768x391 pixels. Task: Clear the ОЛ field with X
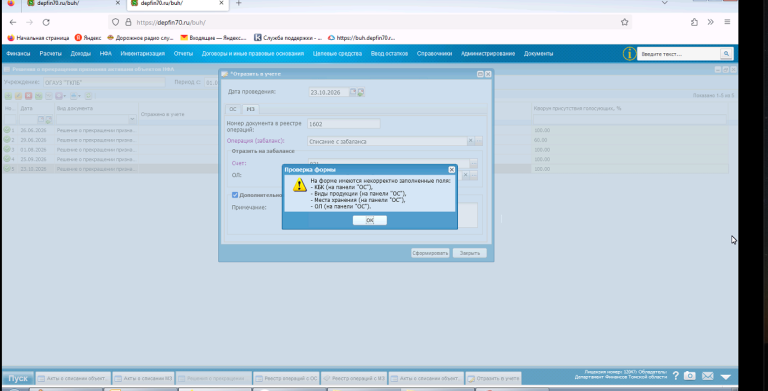tap(465, 175)
